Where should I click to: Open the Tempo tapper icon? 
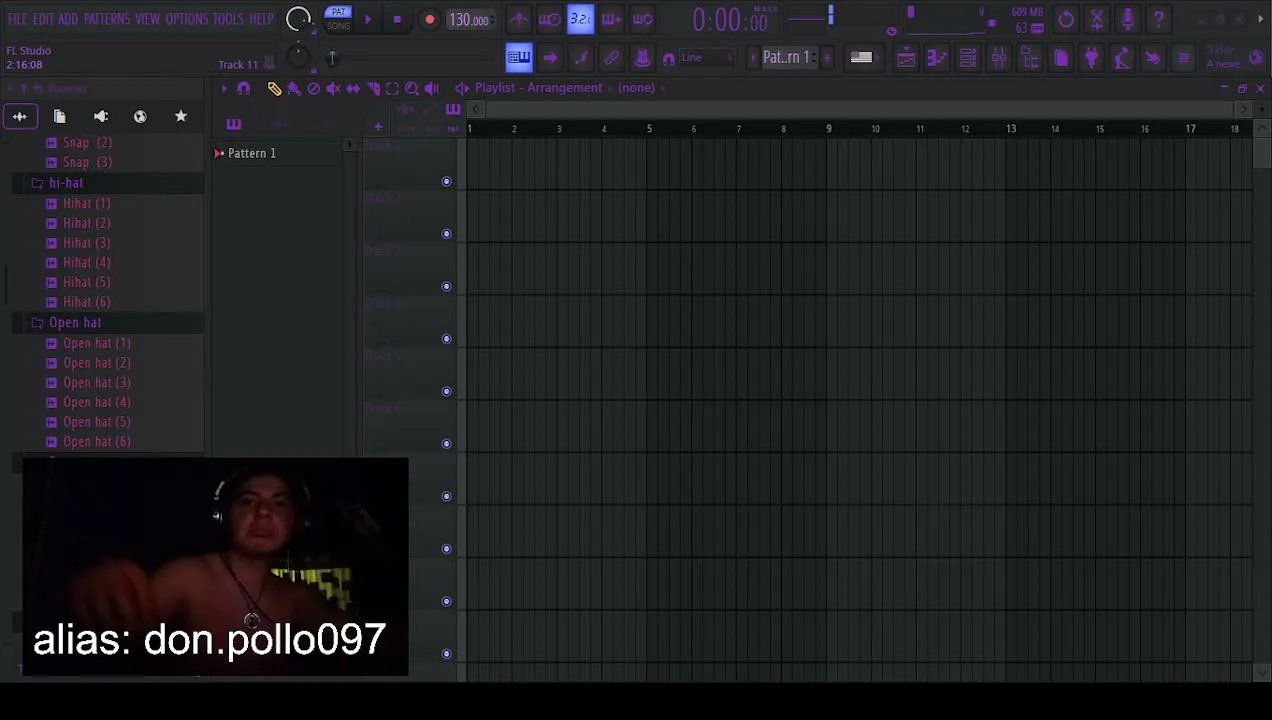pyautogui.click(x=1122, y=58)
